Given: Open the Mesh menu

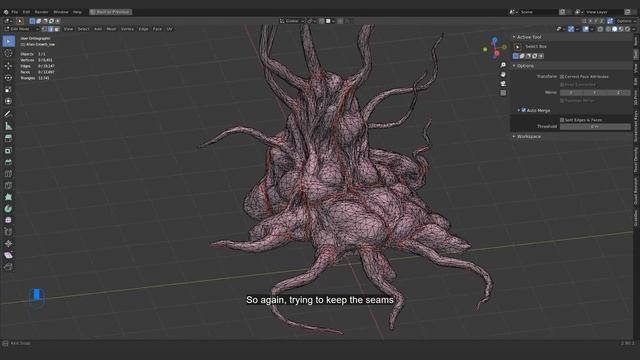Looking at the screenshot, I should (111, 29).
